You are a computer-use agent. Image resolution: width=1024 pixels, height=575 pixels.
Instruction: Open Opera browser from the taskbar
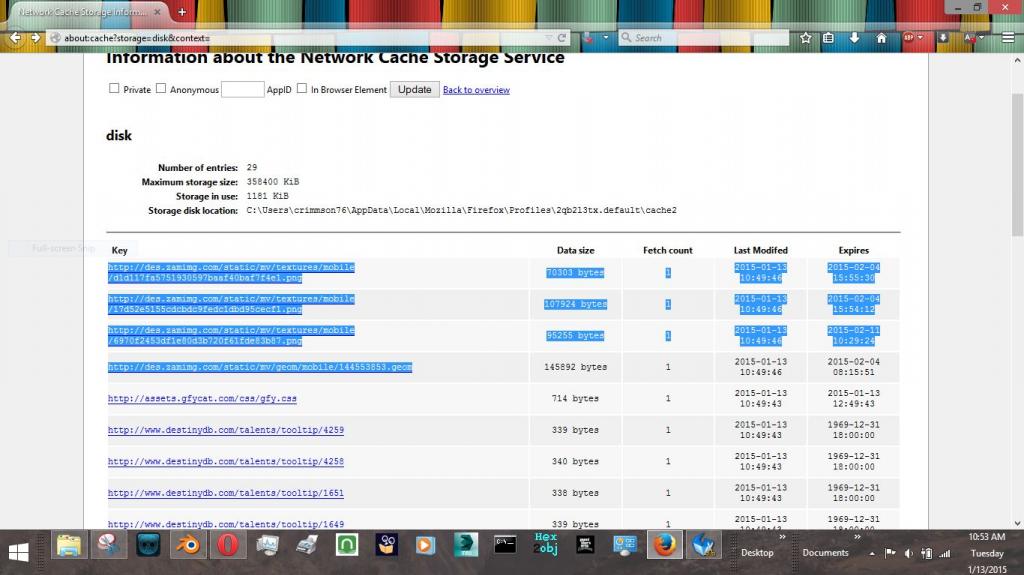click(x=227, y=545)
